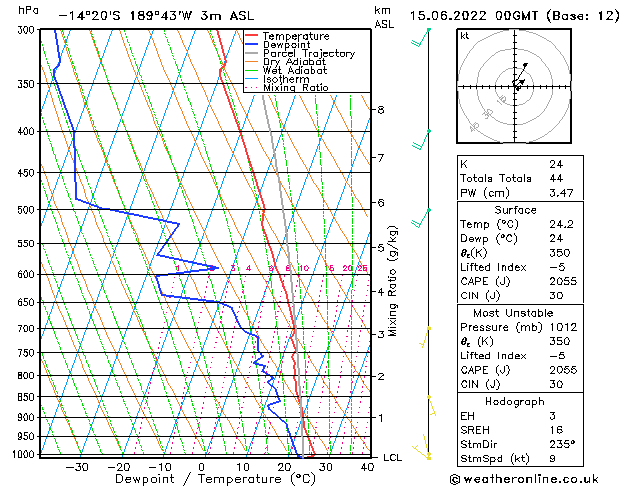Click the Surface CAPE value 2055

pos(563,281)
